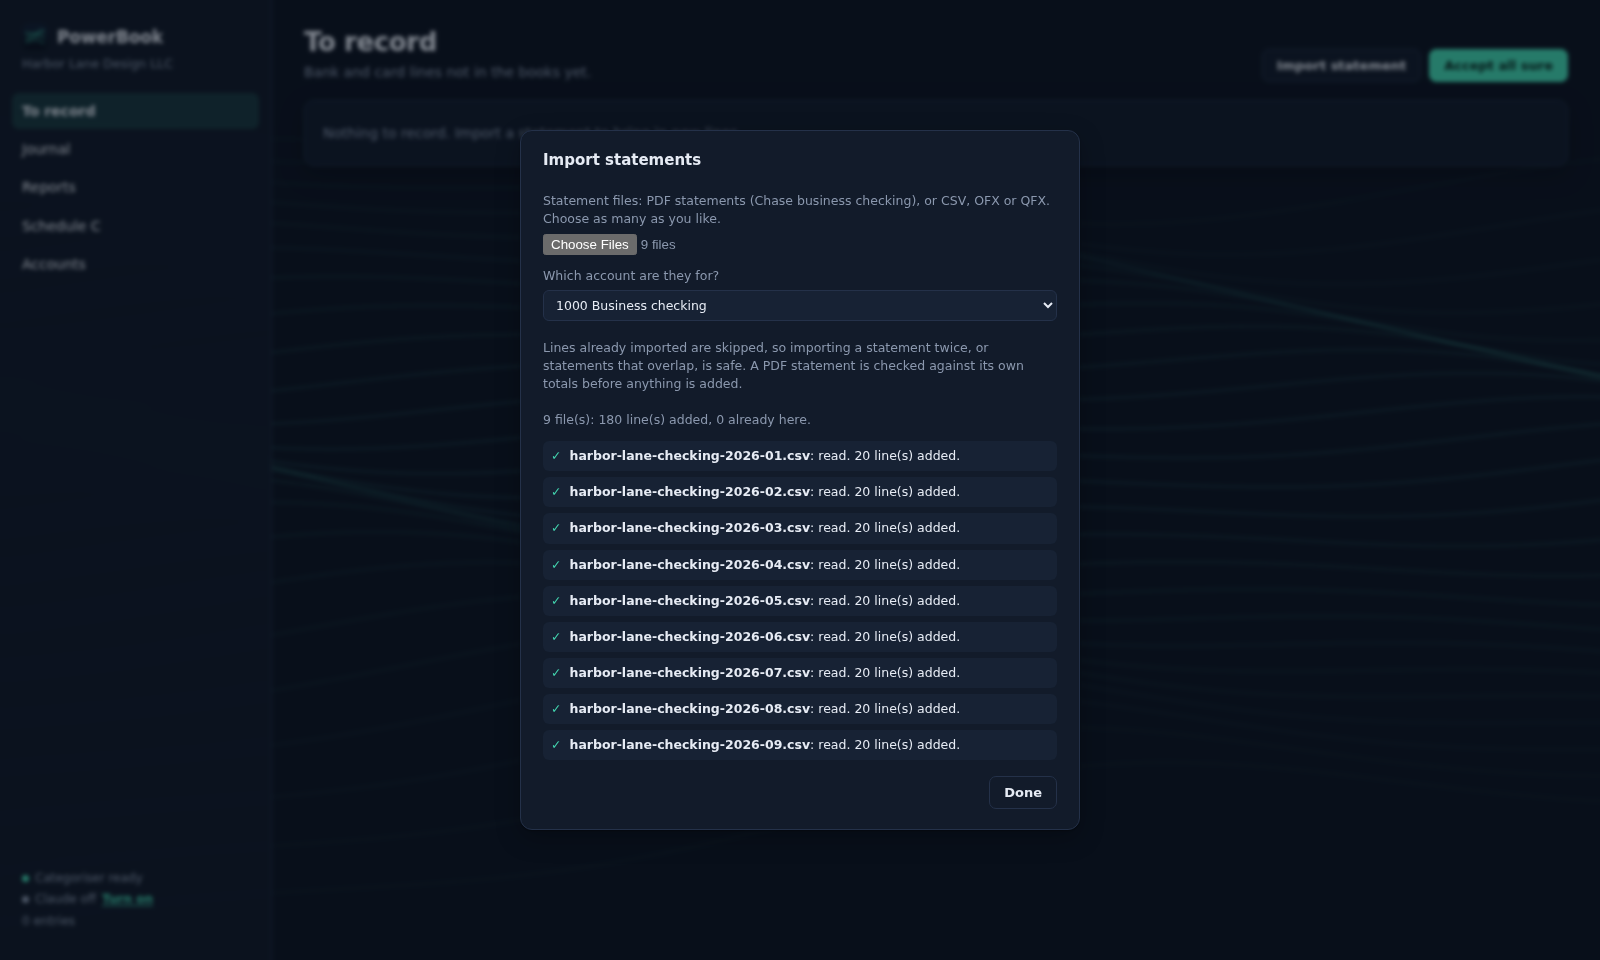Click checkmark icon for harbor-lane-checking-2026-05.csv
The height and width of the screenshot is (960, 1600).
(x=556, y=601)
